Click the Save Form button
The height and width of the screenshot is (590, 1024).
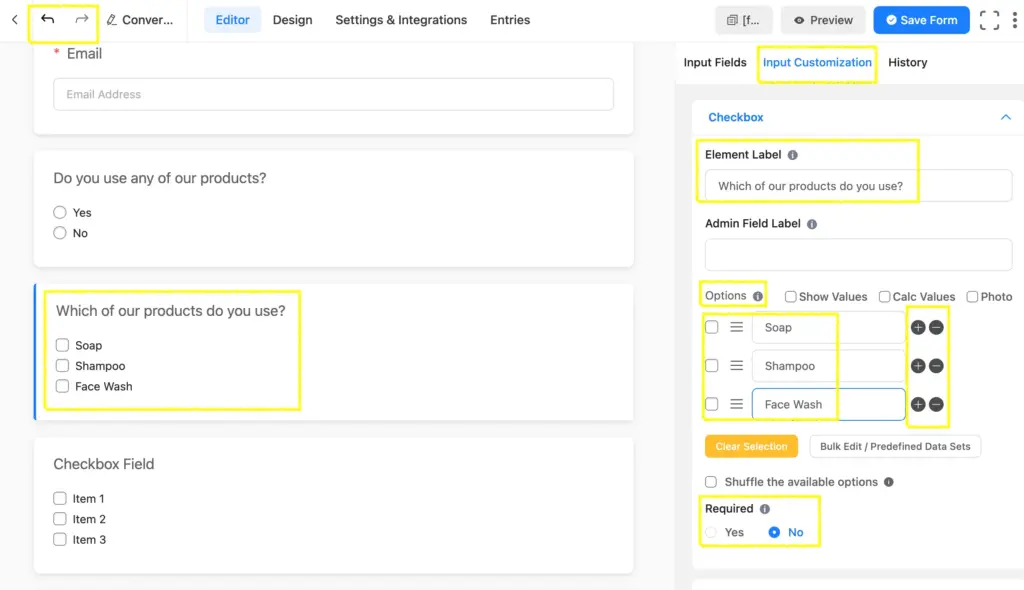point(920,19)
